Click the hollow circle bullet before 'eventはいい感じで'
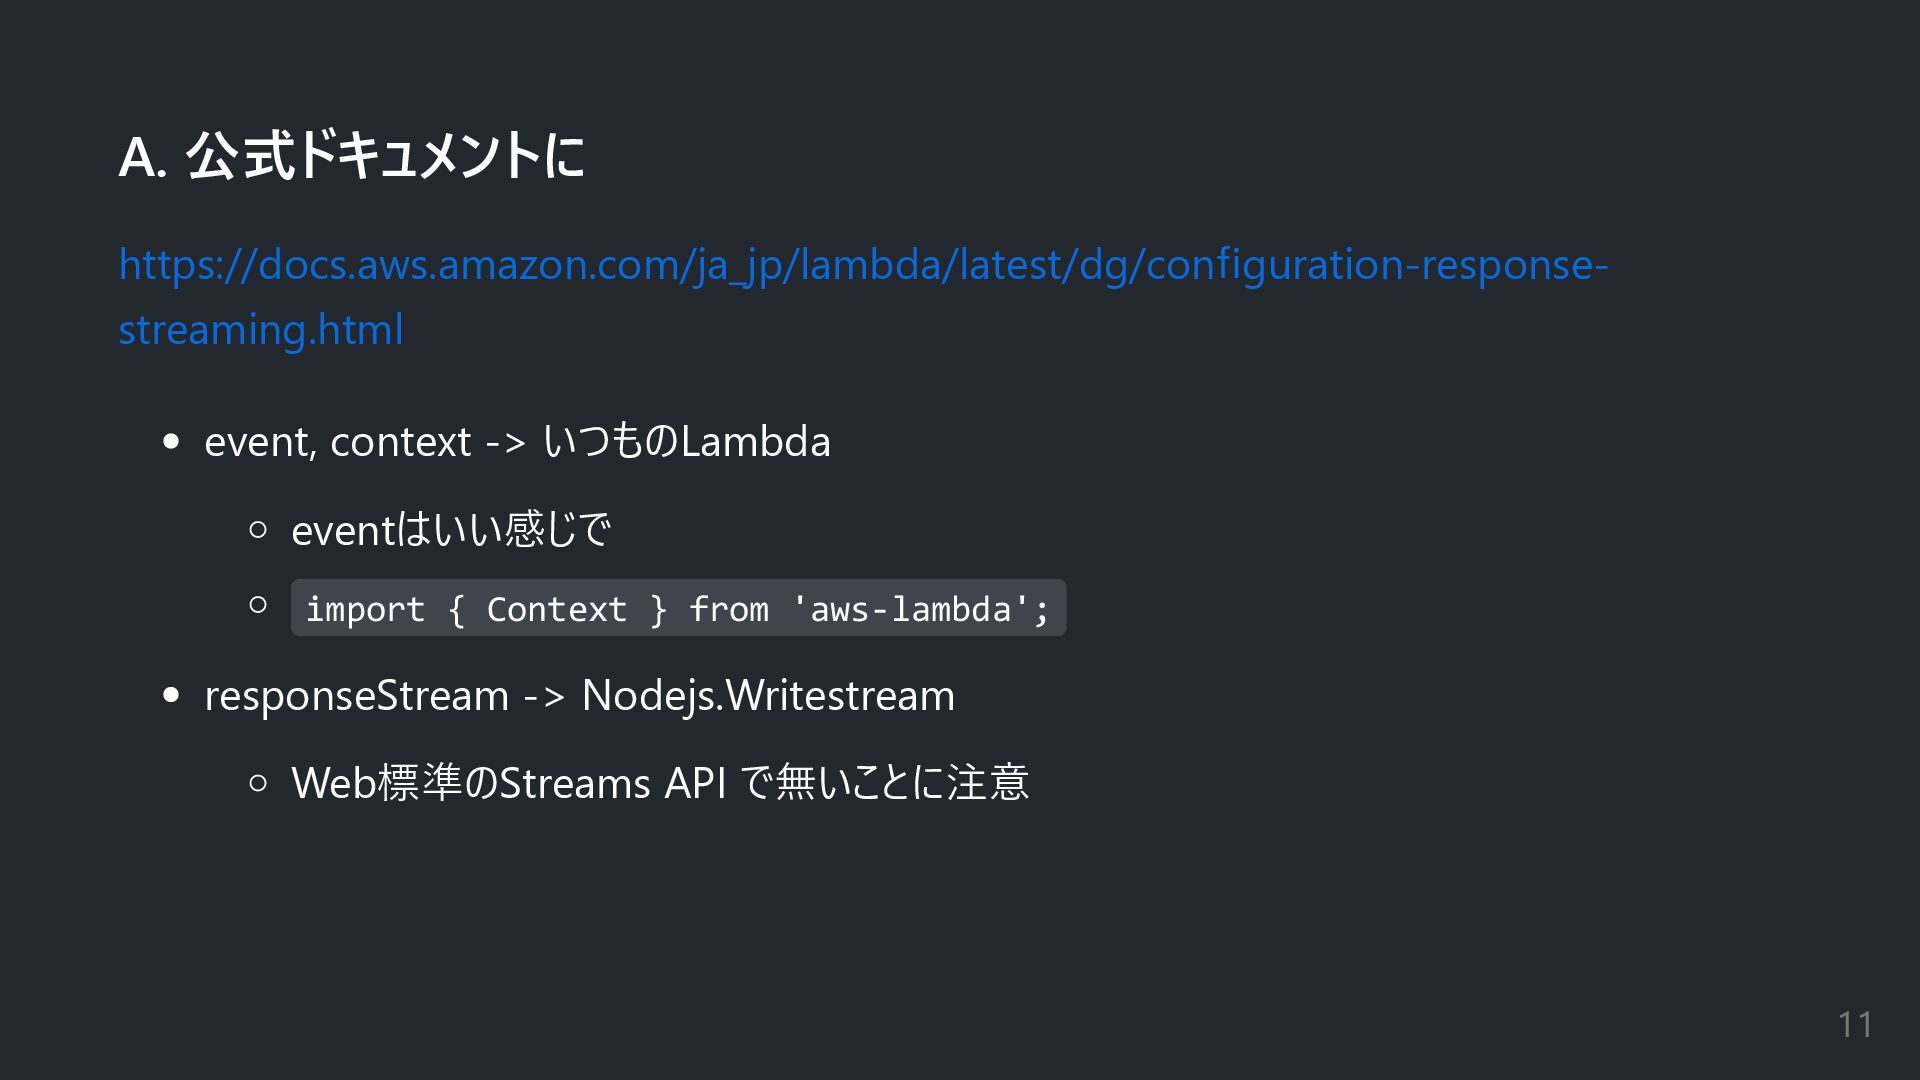Viewport: 1920px width, 1080px height. click(258, 529)
